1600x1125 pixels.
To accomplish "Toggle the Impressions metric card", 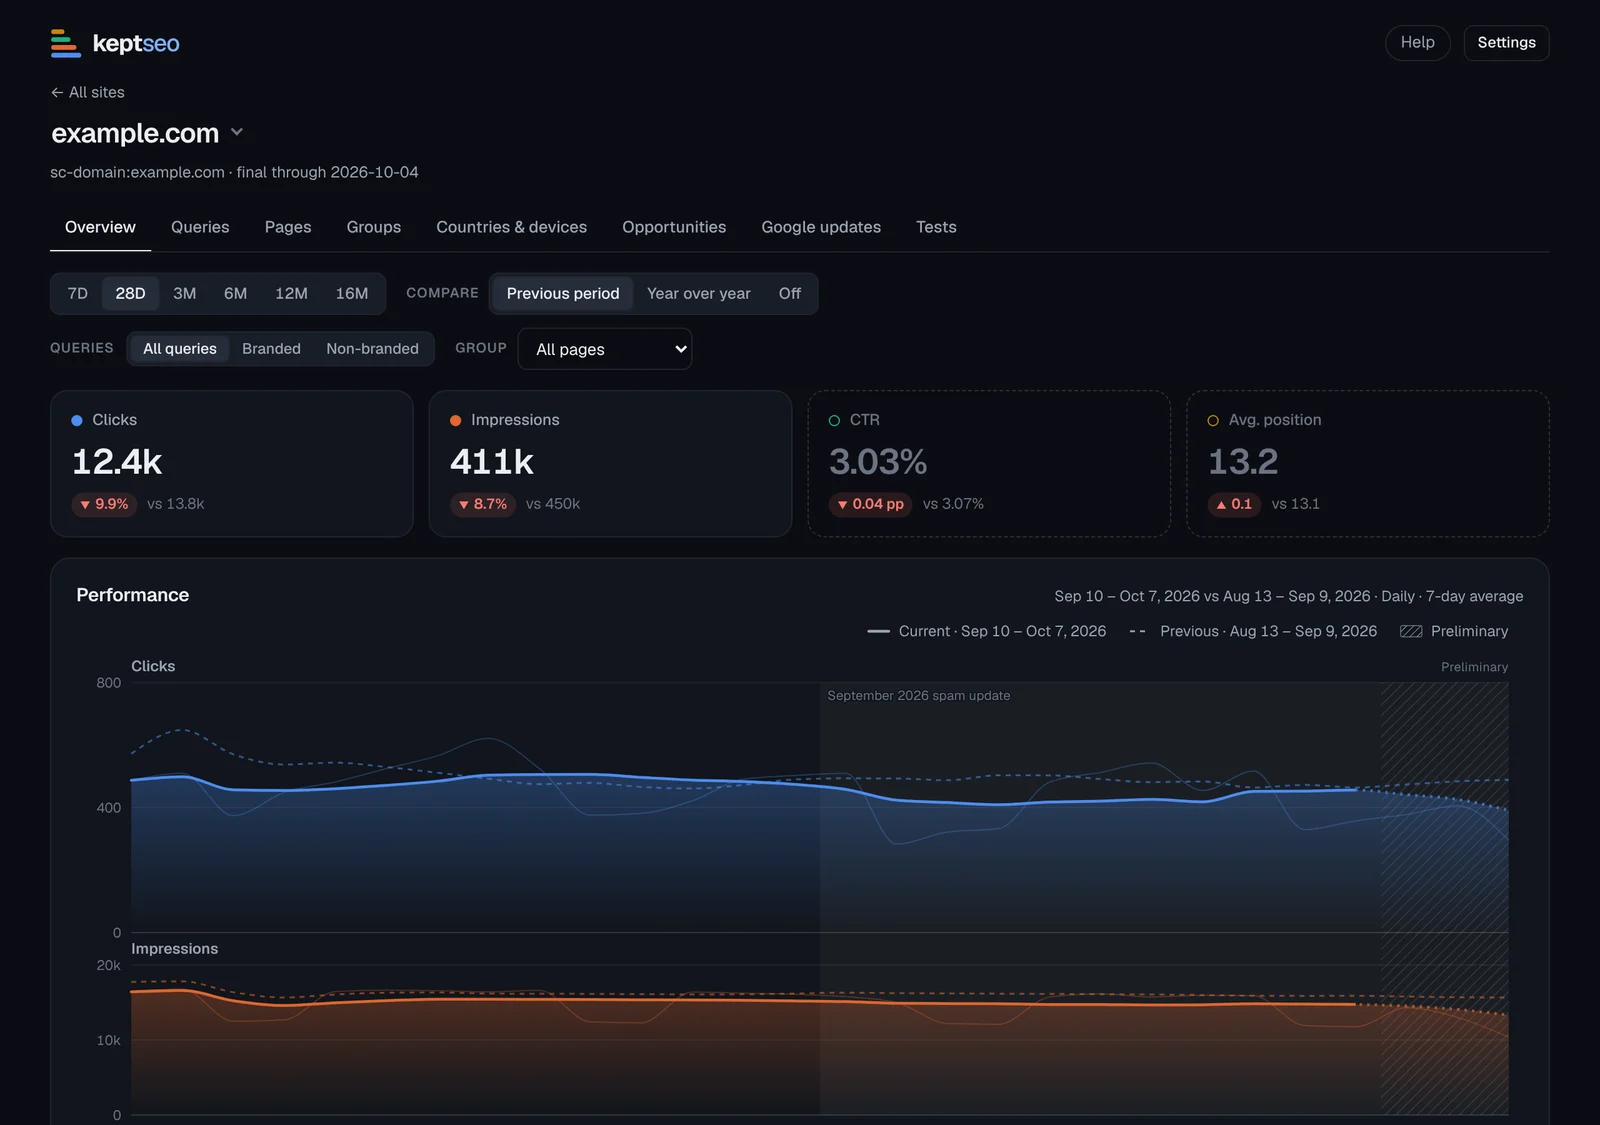I will coord(610,464).
